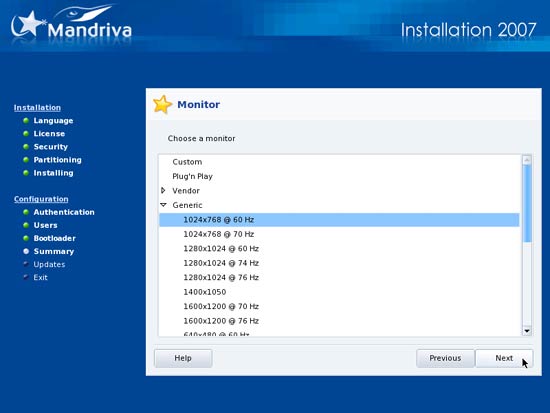Click the 'Choose a monitor' prompt text

click(x=201, y=139)
